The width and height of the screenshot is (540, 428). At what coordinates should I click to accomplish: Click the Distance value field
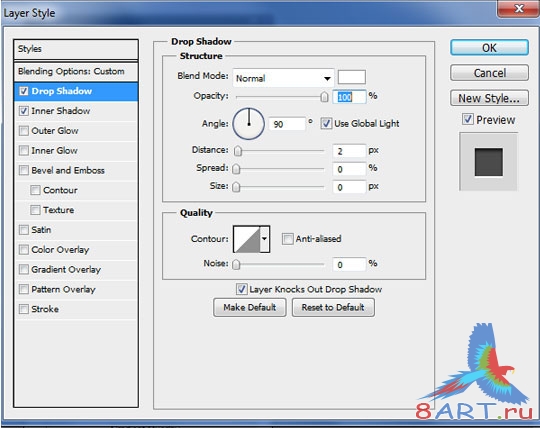(349, 151)
